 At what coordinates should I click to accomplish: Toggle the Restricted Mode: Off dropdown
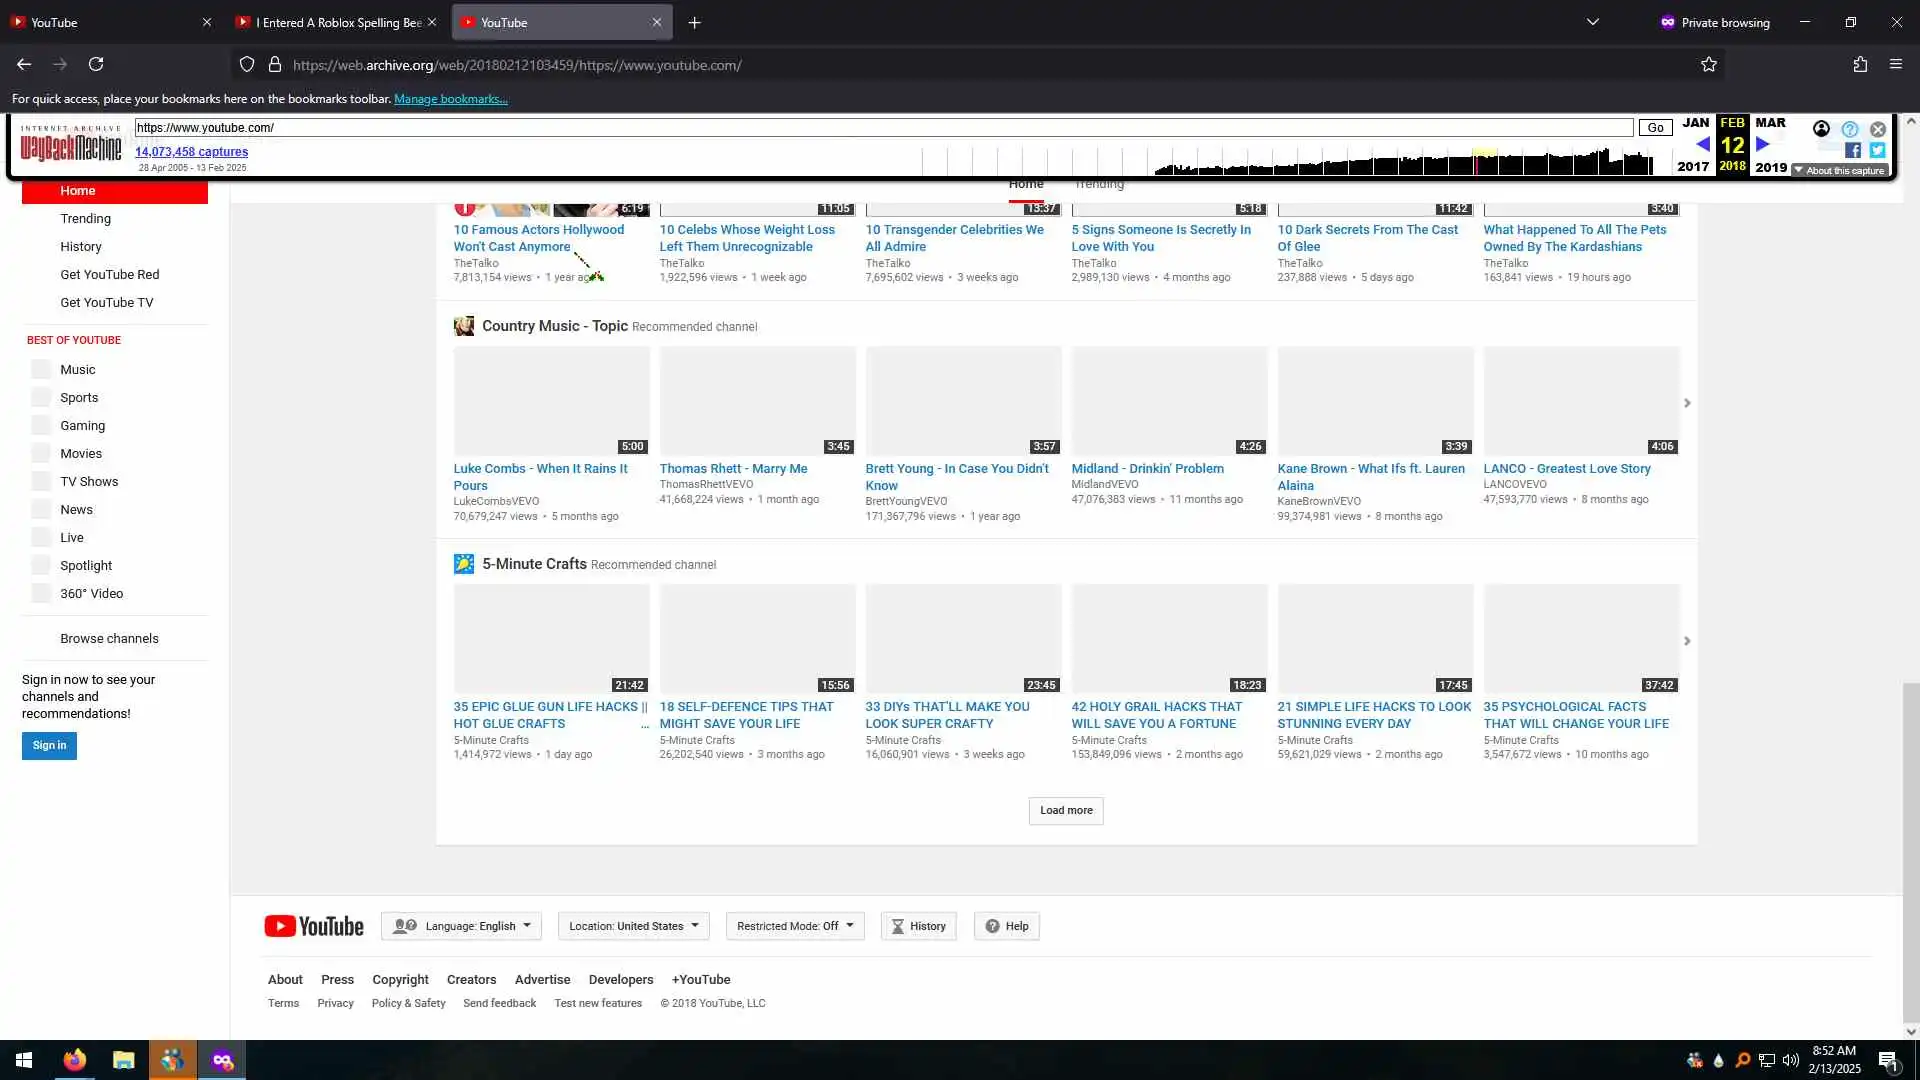(x=795, y=926)
